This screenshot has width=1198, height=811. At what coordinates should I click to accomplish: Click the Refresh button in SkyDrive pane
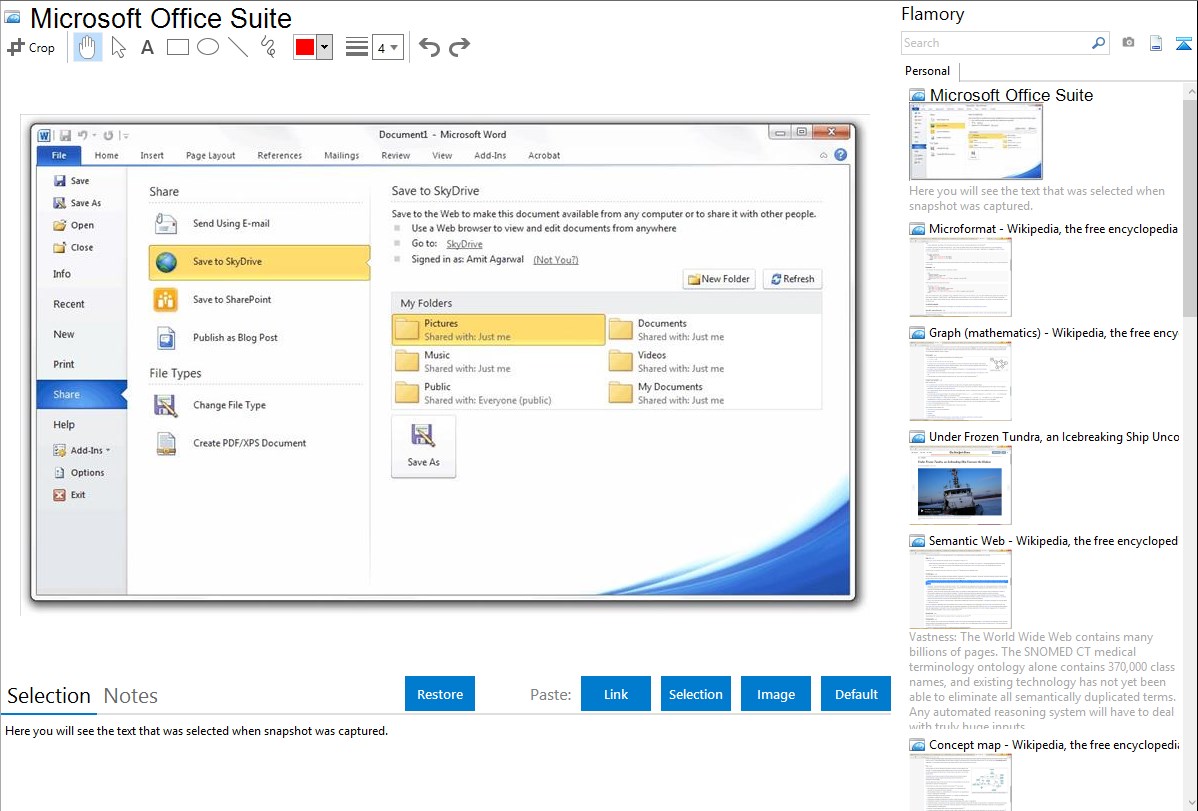[792, 279]
